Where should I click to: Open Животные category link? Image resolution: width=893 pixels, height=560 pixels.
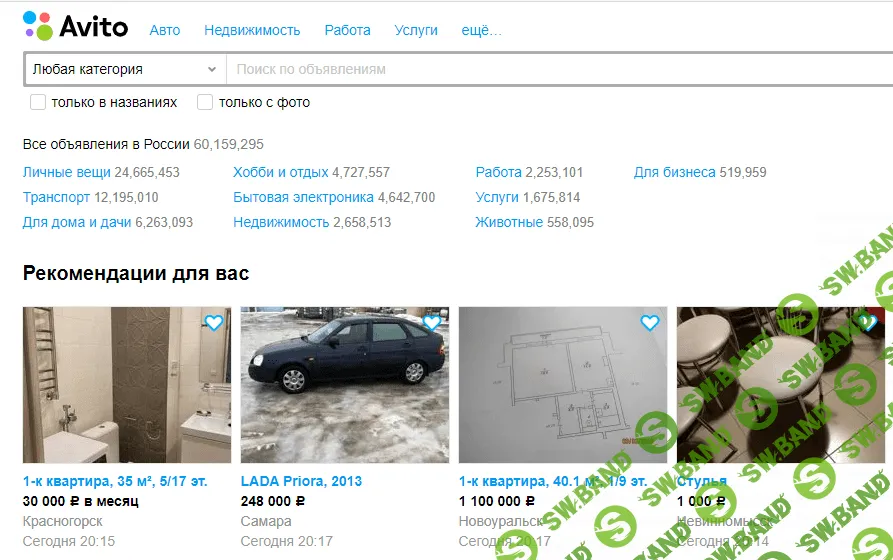(509, 222)
